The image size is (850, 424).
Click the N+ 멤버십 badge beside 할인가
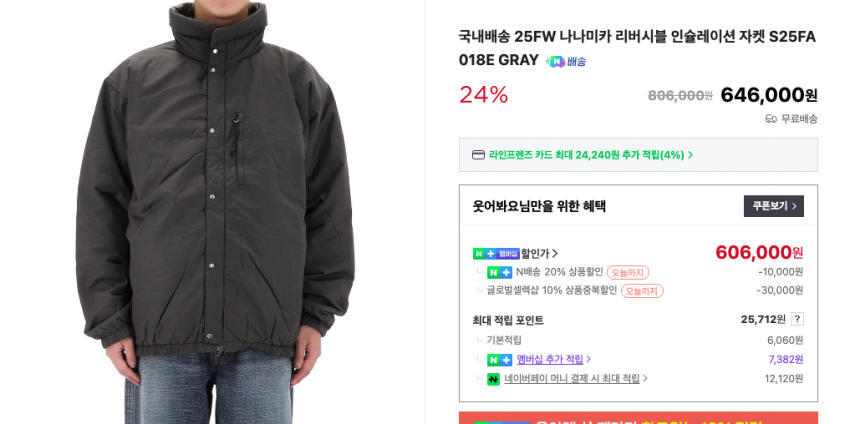click(496, 253)
